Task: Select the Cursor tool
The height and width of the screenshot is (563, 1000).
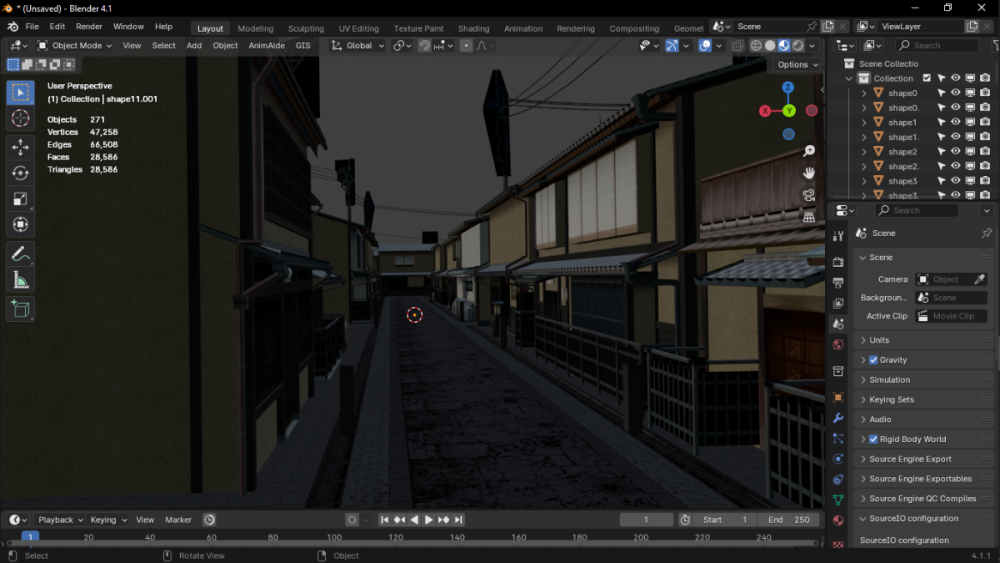Action: (x=20, y=119)
